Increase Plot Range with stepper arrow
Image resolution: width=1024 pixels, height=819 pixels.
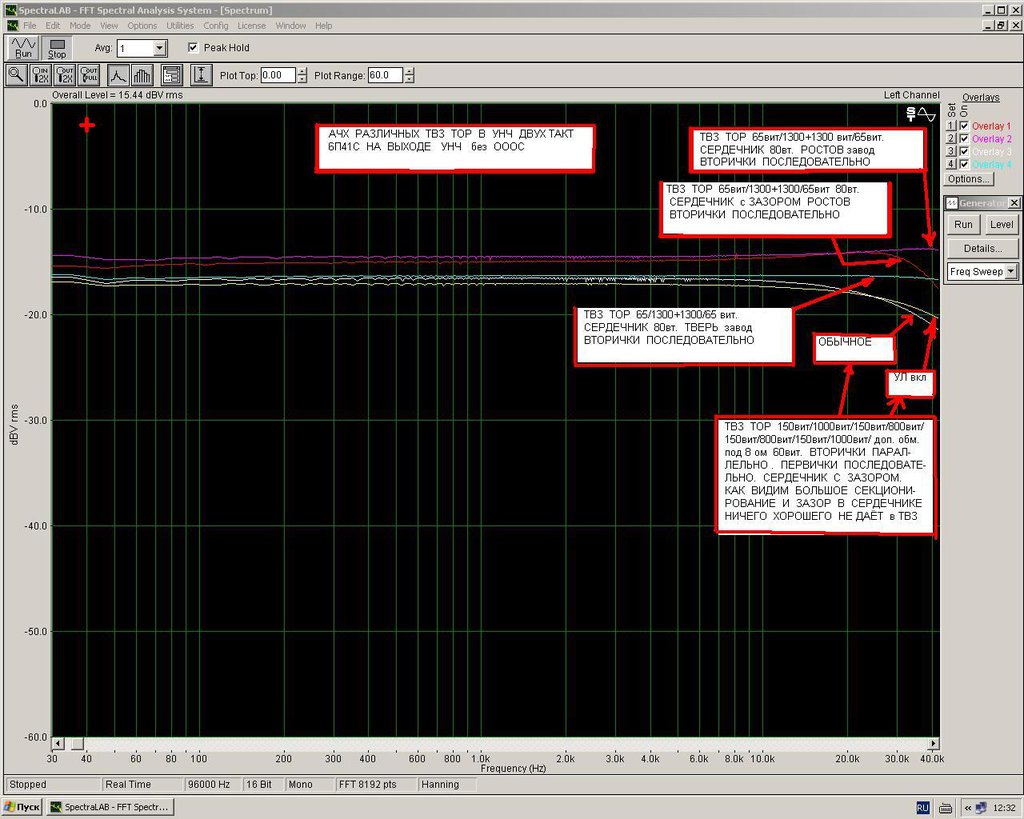tap(409, 71)
